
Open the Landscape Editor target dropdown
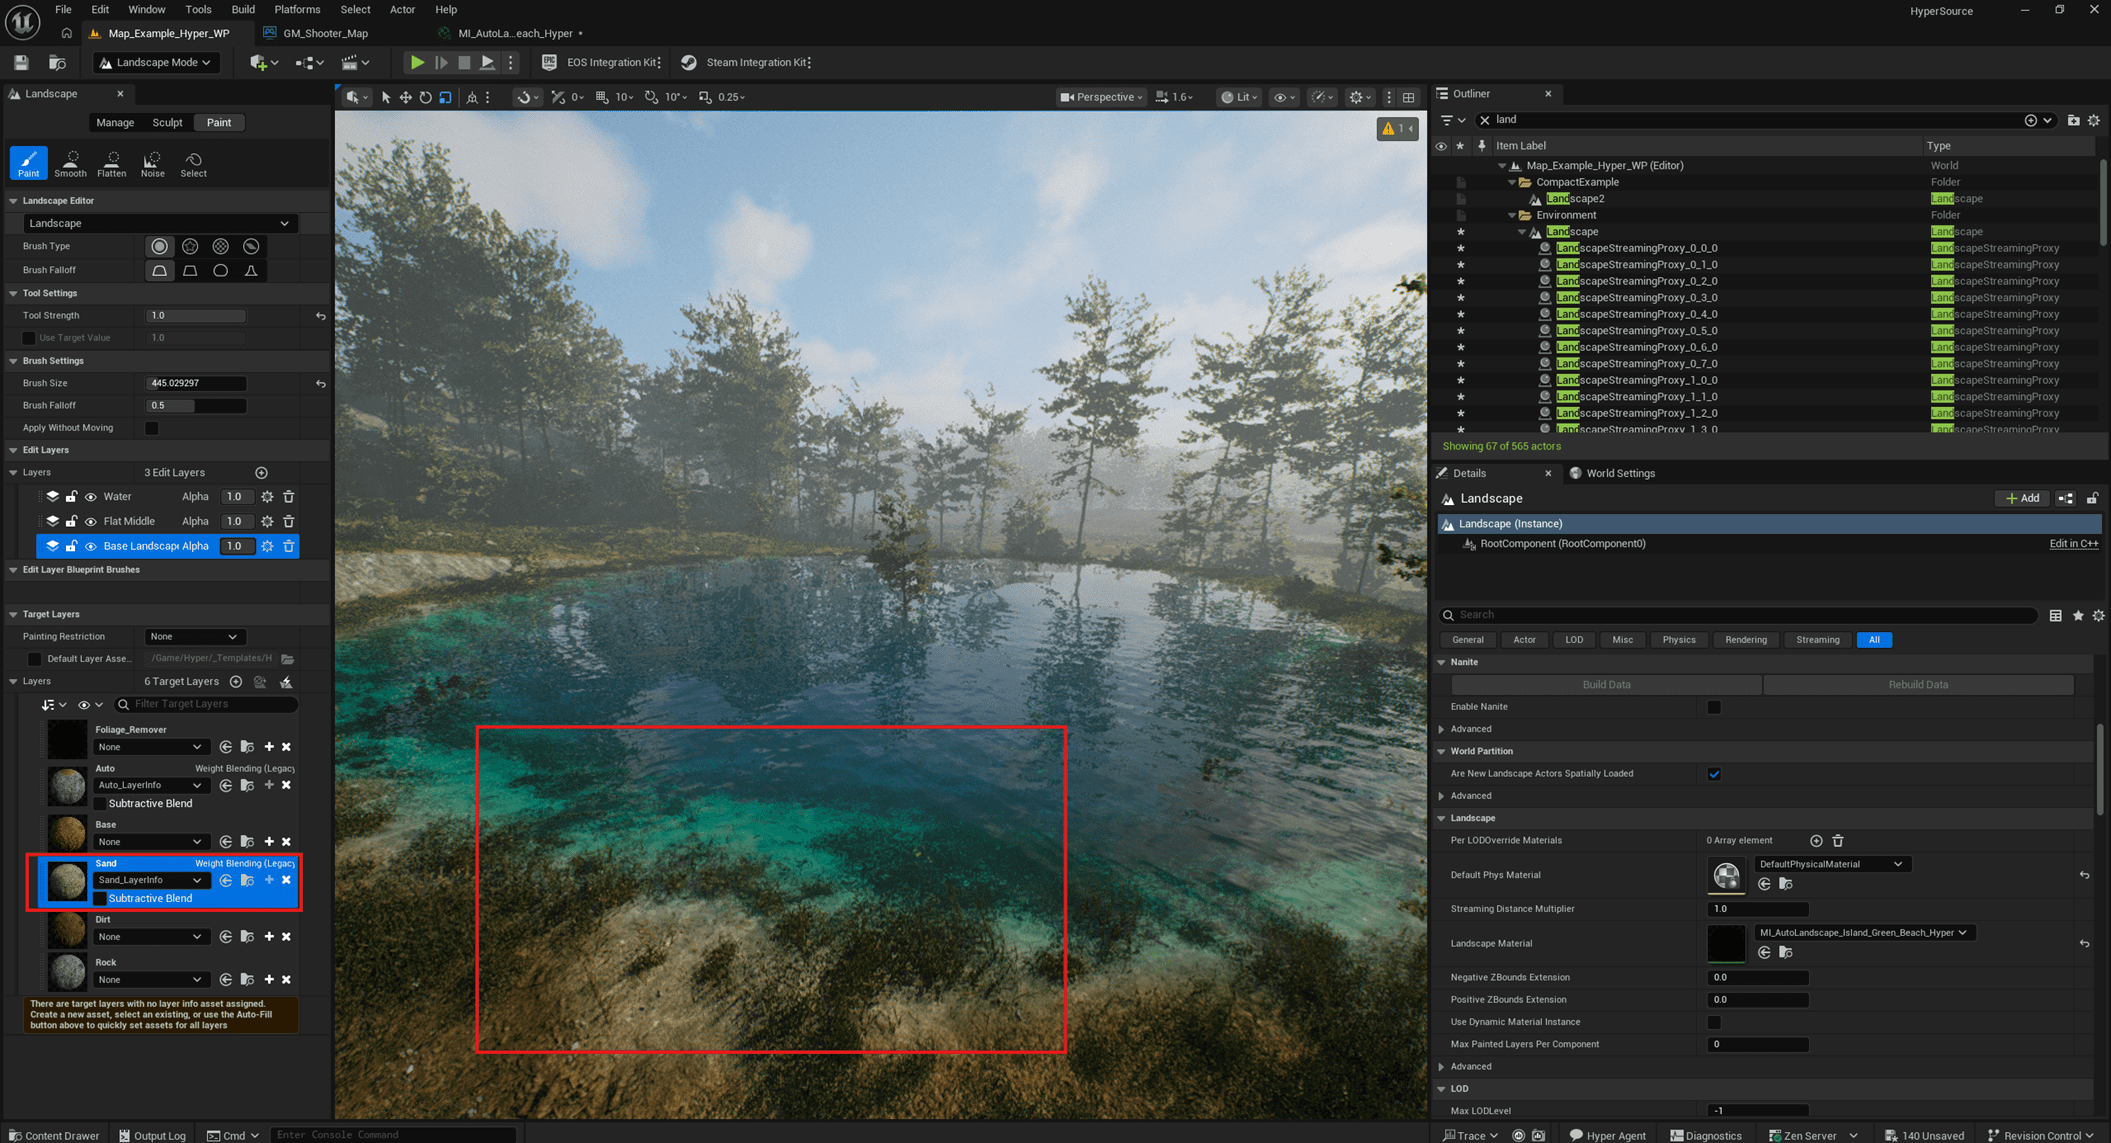(x=159, y=223)
